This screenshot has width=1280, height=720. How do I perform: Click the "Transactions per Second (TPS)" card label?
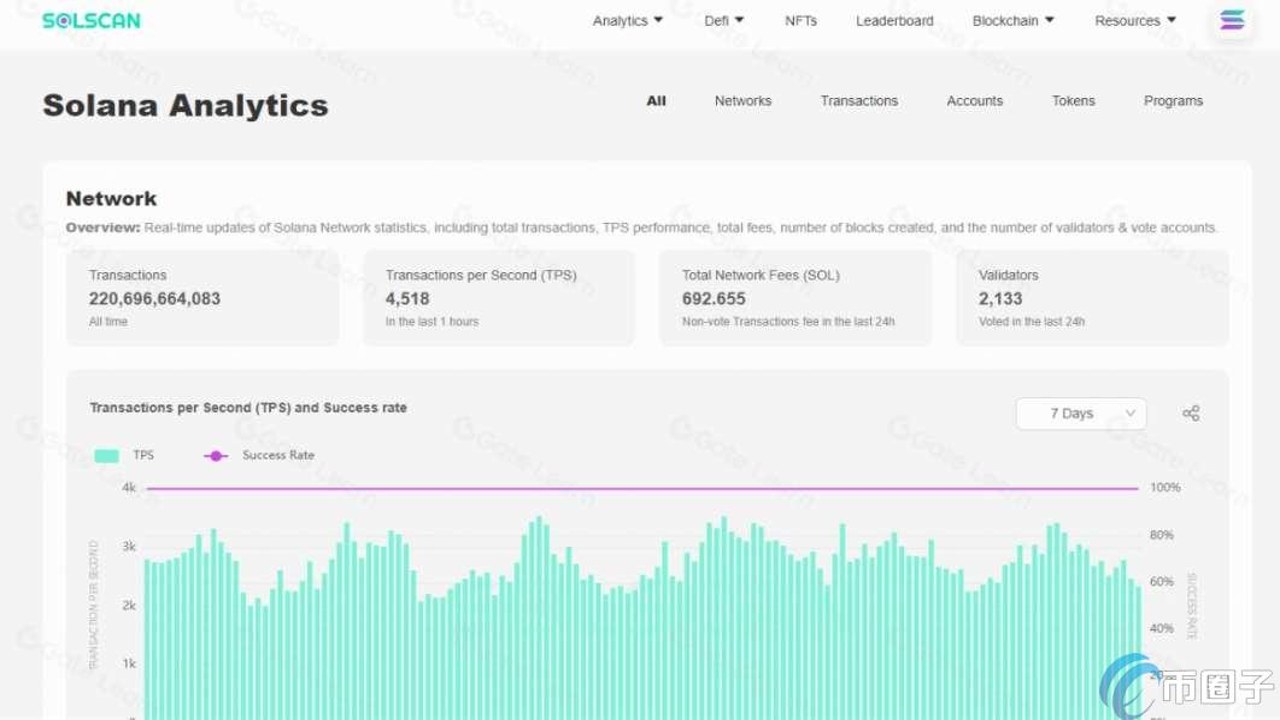tap(481, 275)
